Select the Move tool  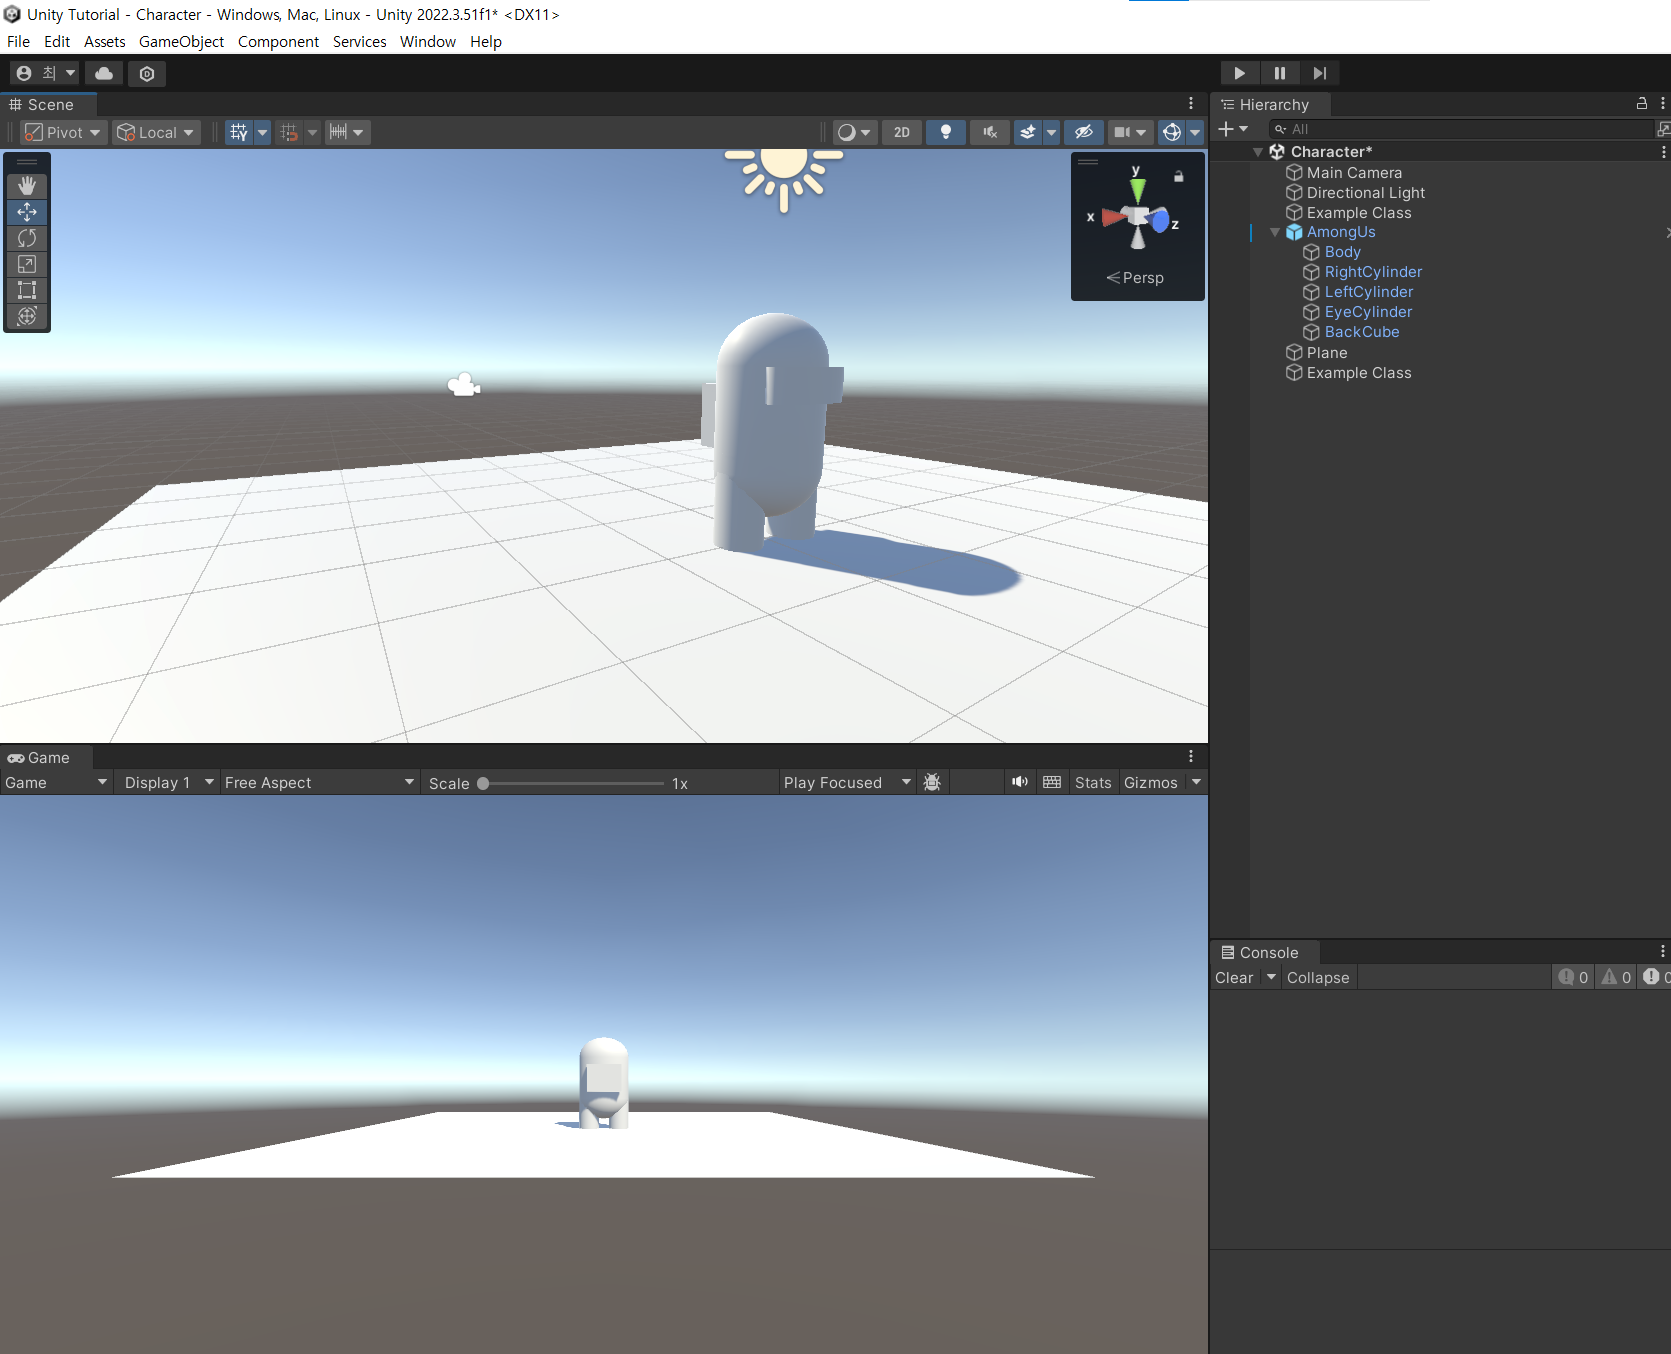27,212
